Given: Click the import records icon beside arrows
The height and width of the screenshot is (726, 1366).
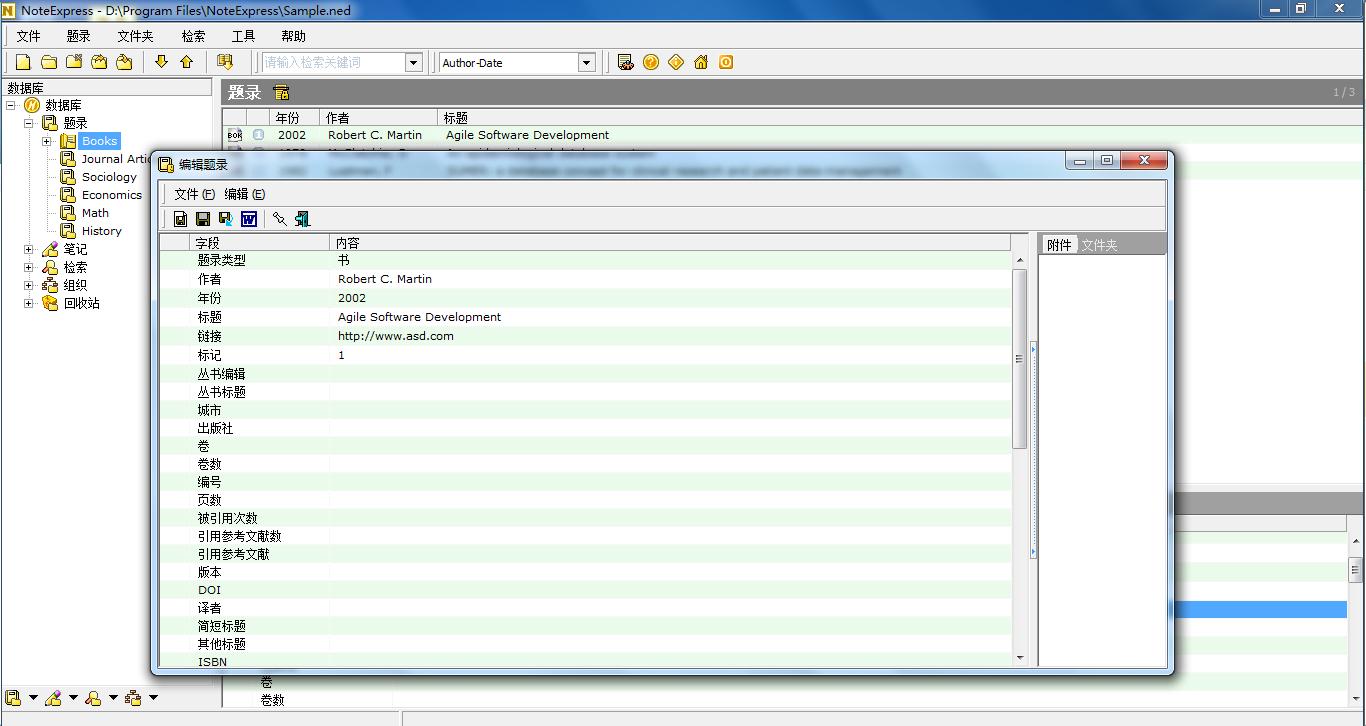Looking at the screenshot, I should coord(225,62).
